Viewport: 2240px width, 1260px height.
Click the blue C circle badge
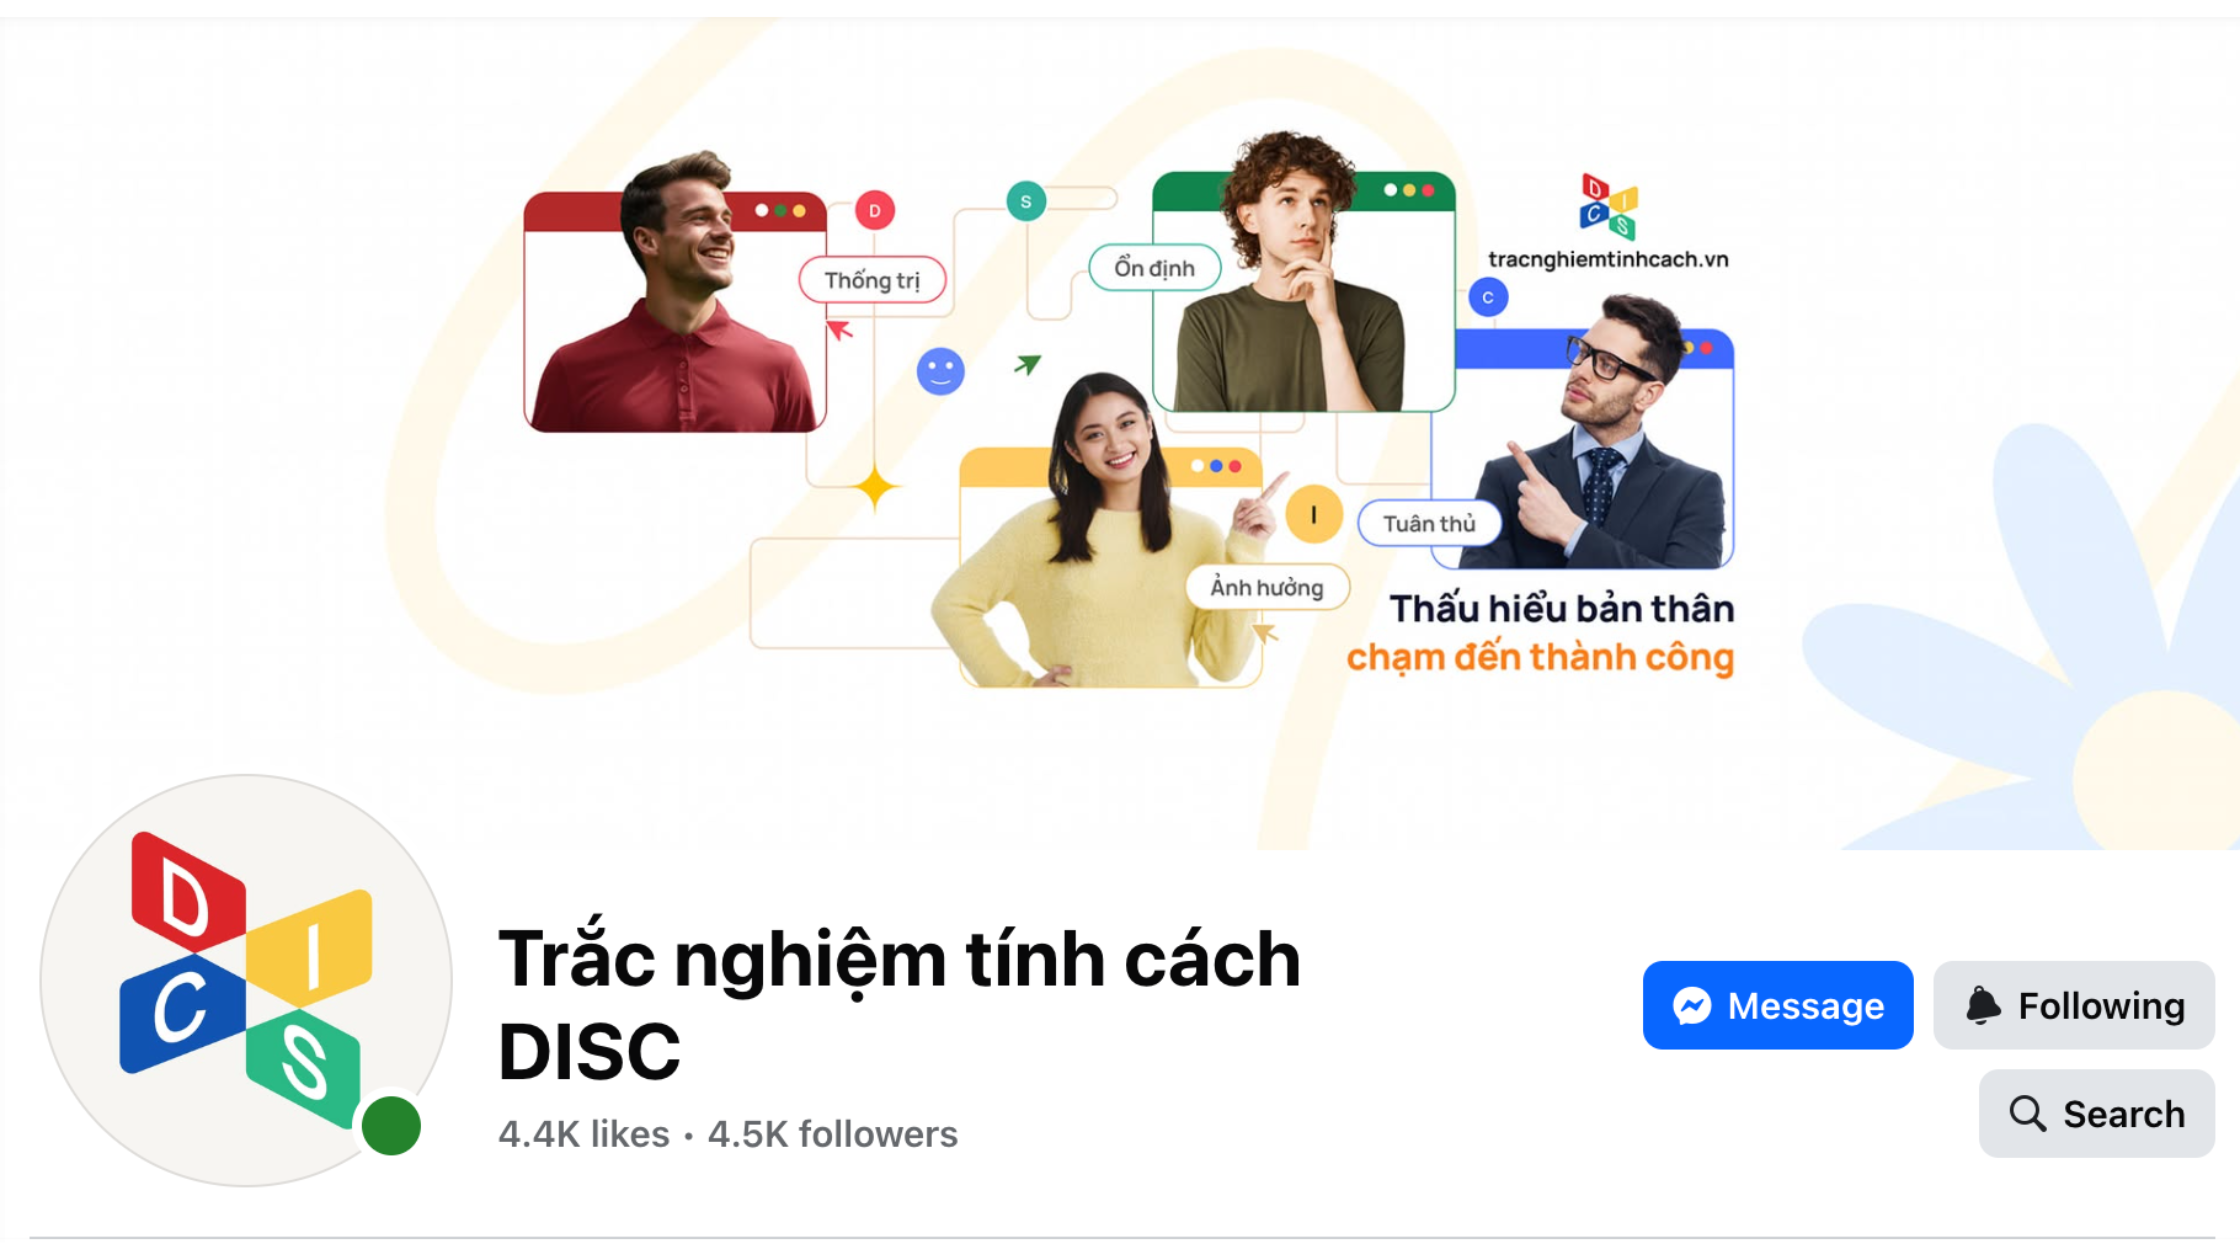coord(1488,297)
